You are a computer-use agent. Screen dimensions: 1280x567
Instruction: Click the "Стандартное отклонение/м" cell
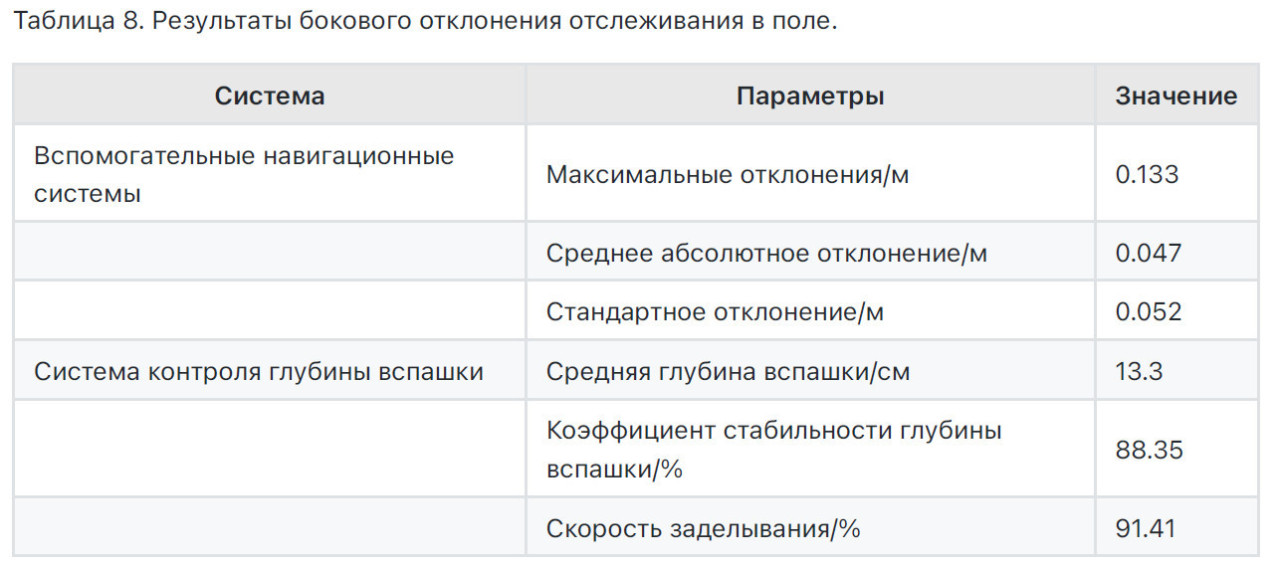[715, 312]
